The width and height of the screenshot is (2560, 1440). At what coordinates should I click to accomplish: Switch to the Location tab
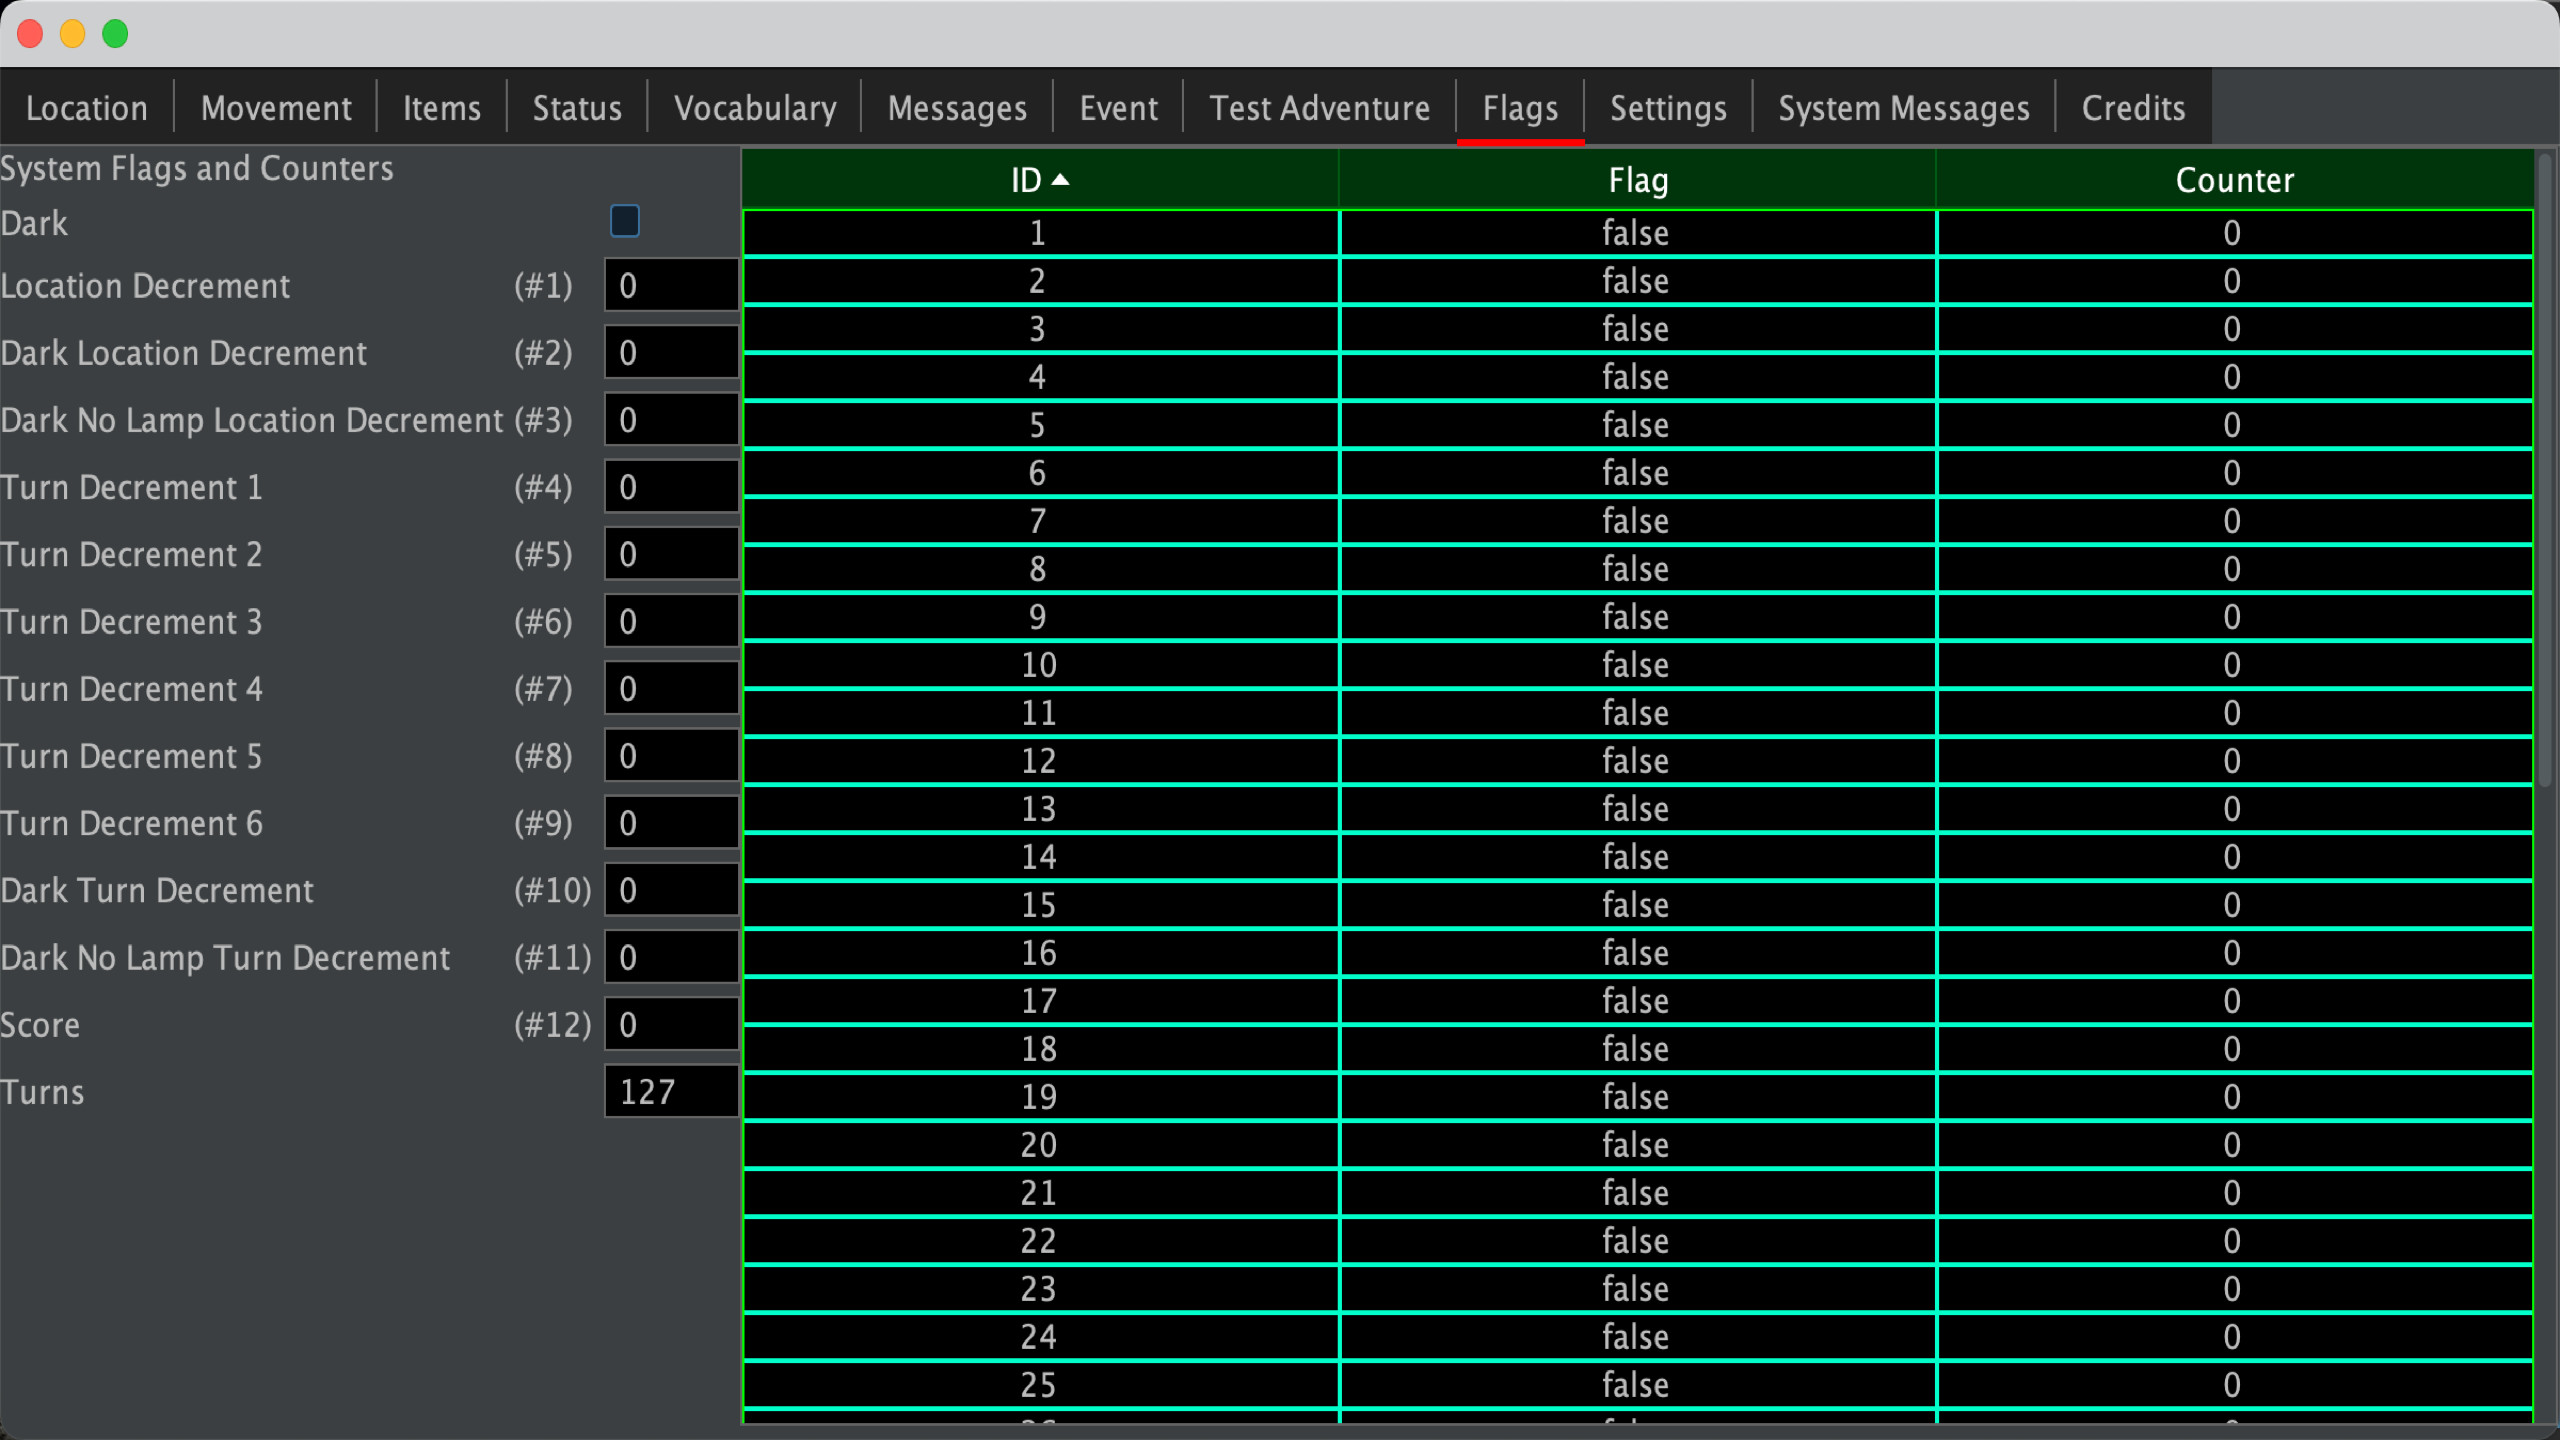(86, 107)
